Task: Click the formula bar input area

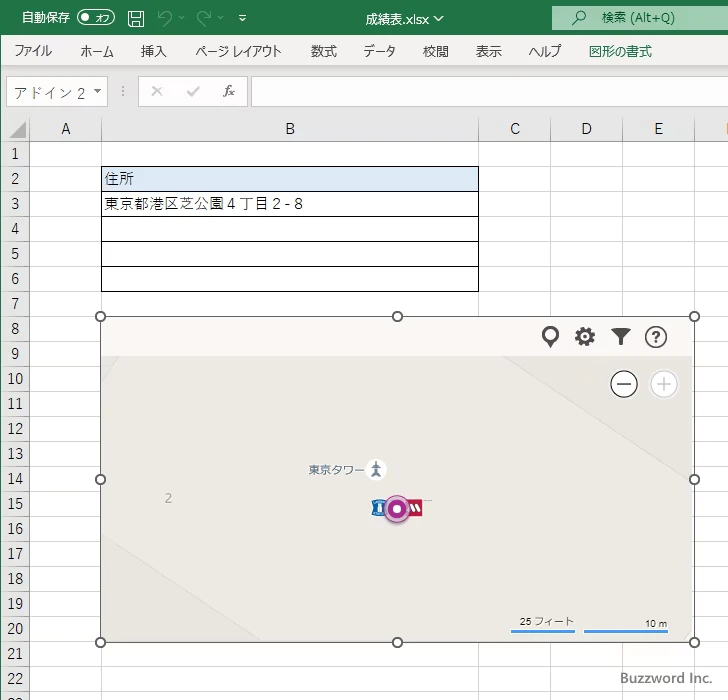Action: 489,91
